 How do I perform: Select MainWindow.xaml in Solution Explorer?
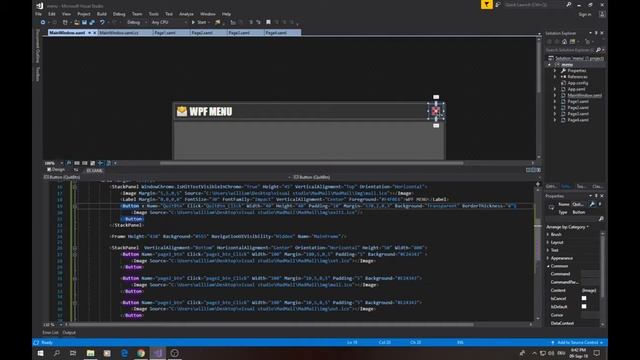pyautogui.click(x=584, y=95)
